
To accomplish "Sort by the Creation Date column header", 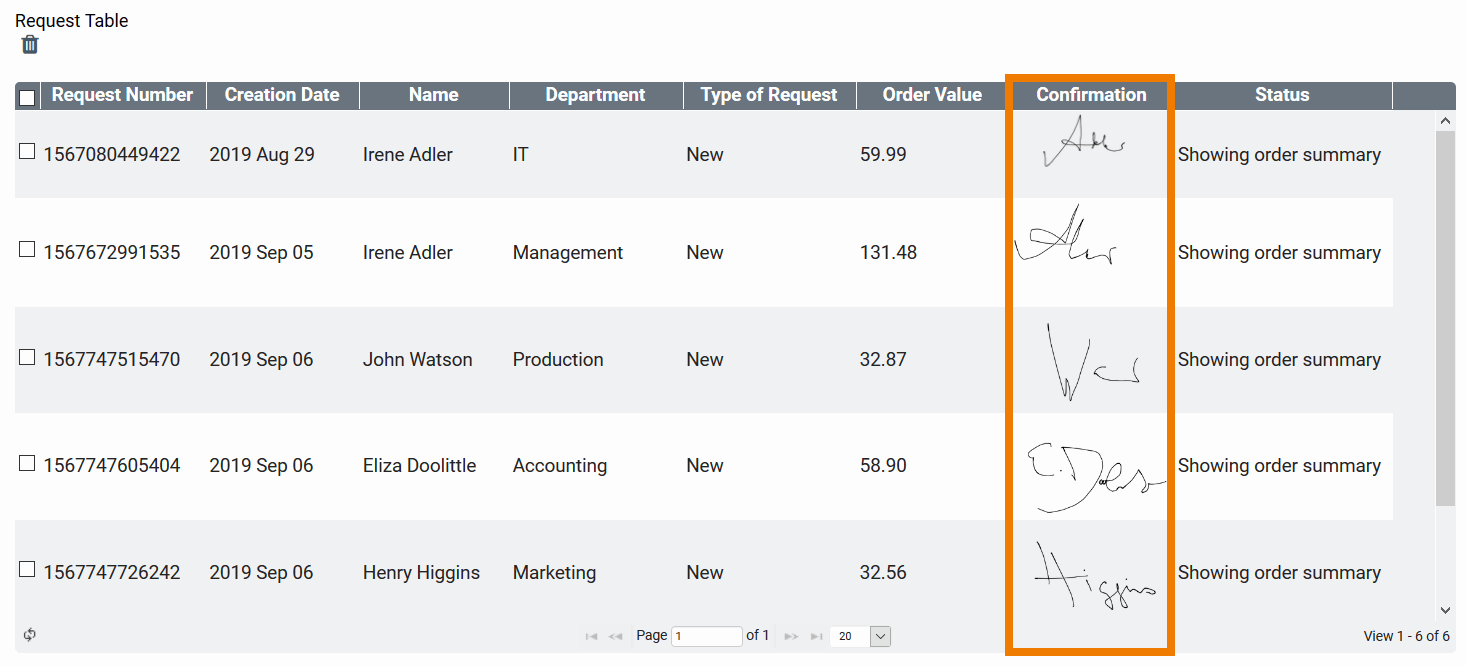I will coord(282,95).
